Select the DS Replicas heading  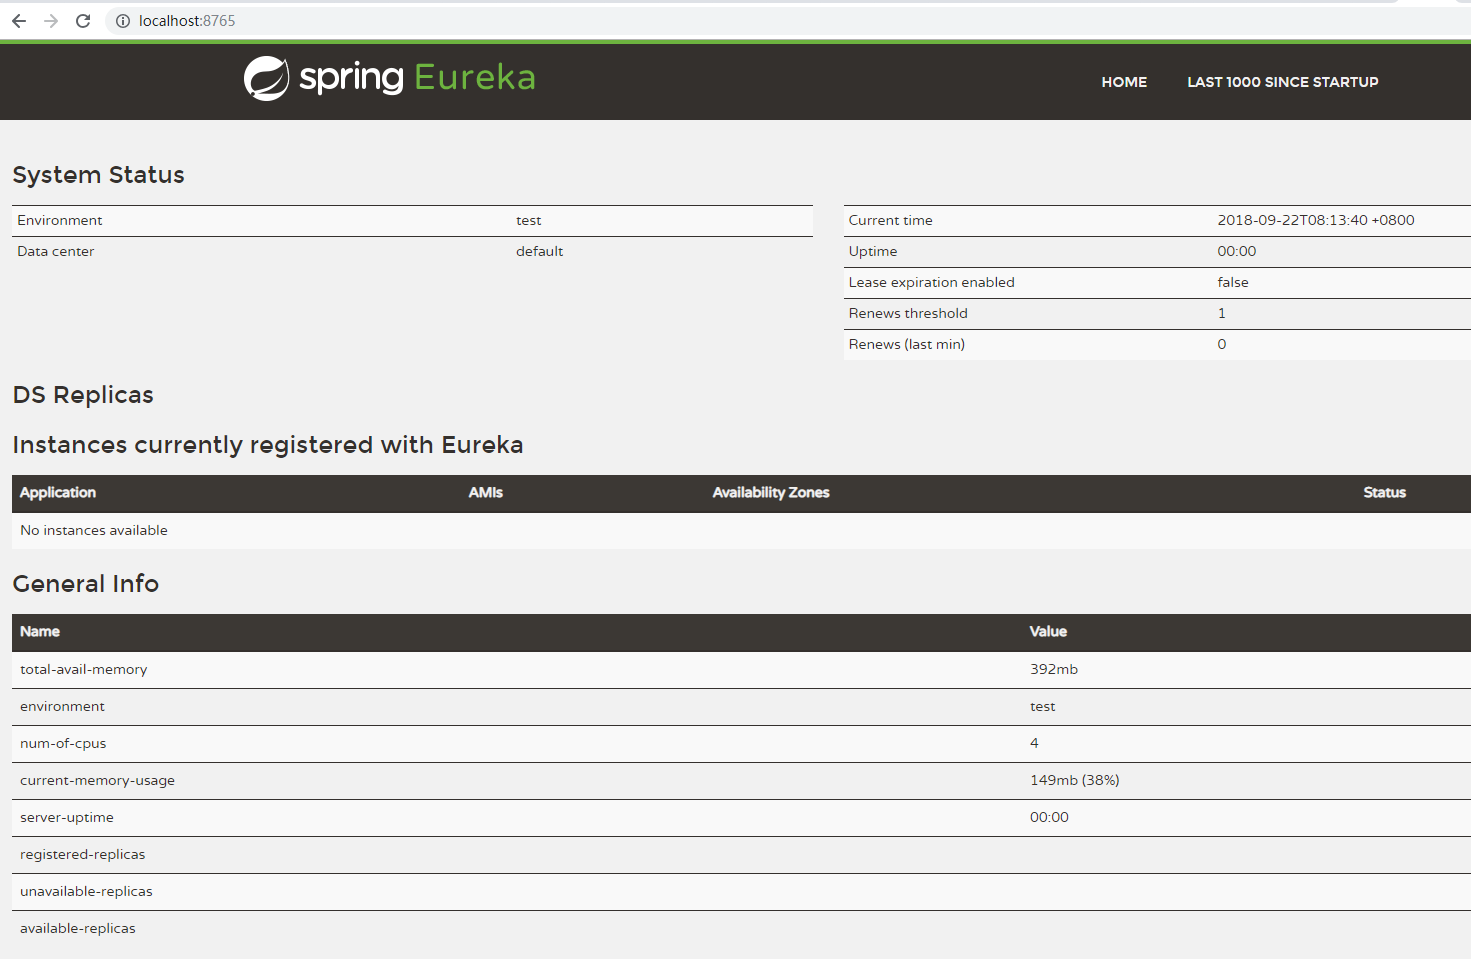(x=83, y=395)
